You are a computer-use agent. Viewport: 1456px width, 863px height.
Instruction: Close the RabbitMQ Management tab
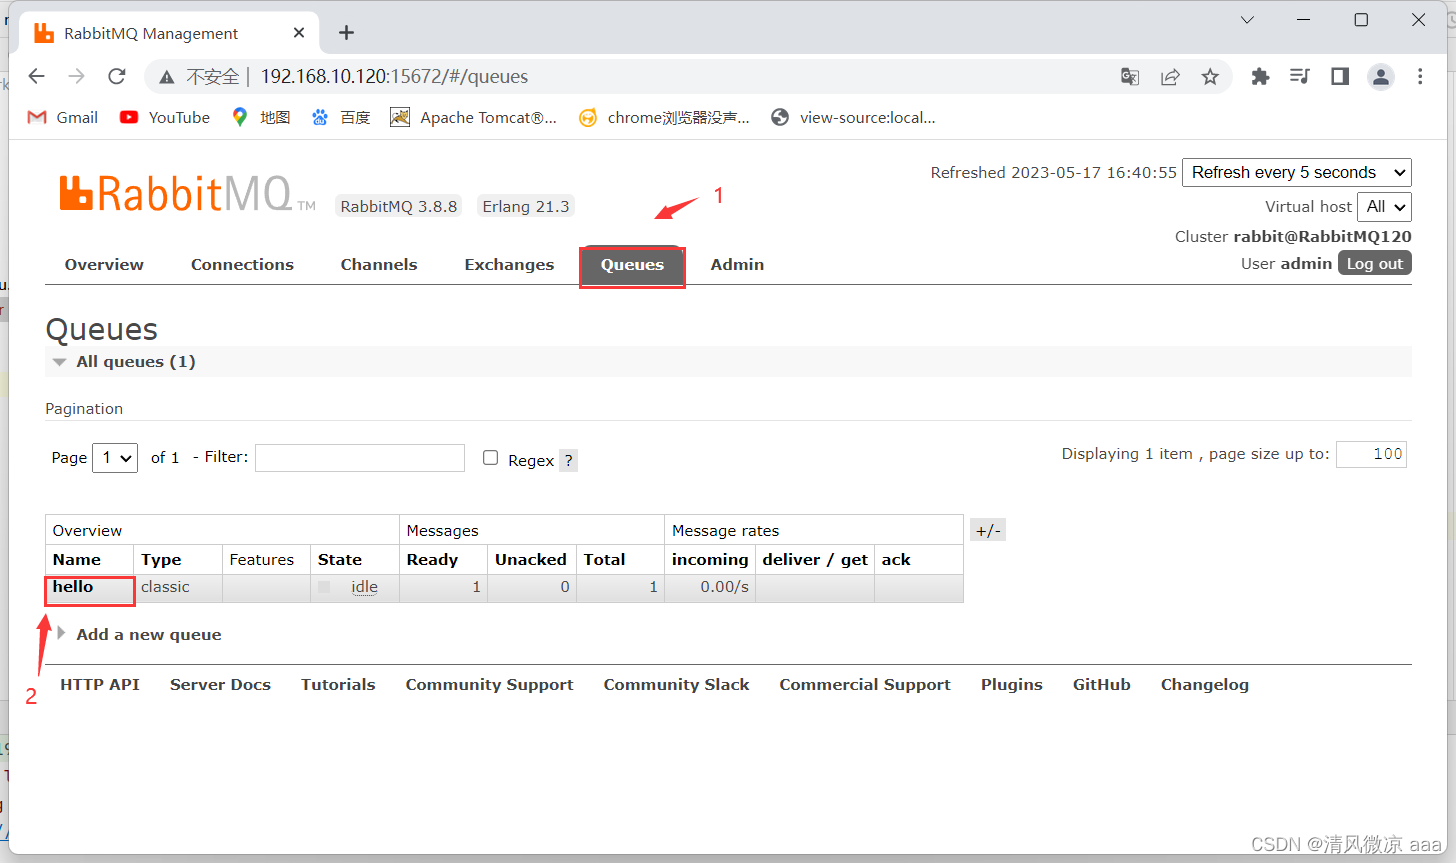pyautogui.click(x=299, y=33)
